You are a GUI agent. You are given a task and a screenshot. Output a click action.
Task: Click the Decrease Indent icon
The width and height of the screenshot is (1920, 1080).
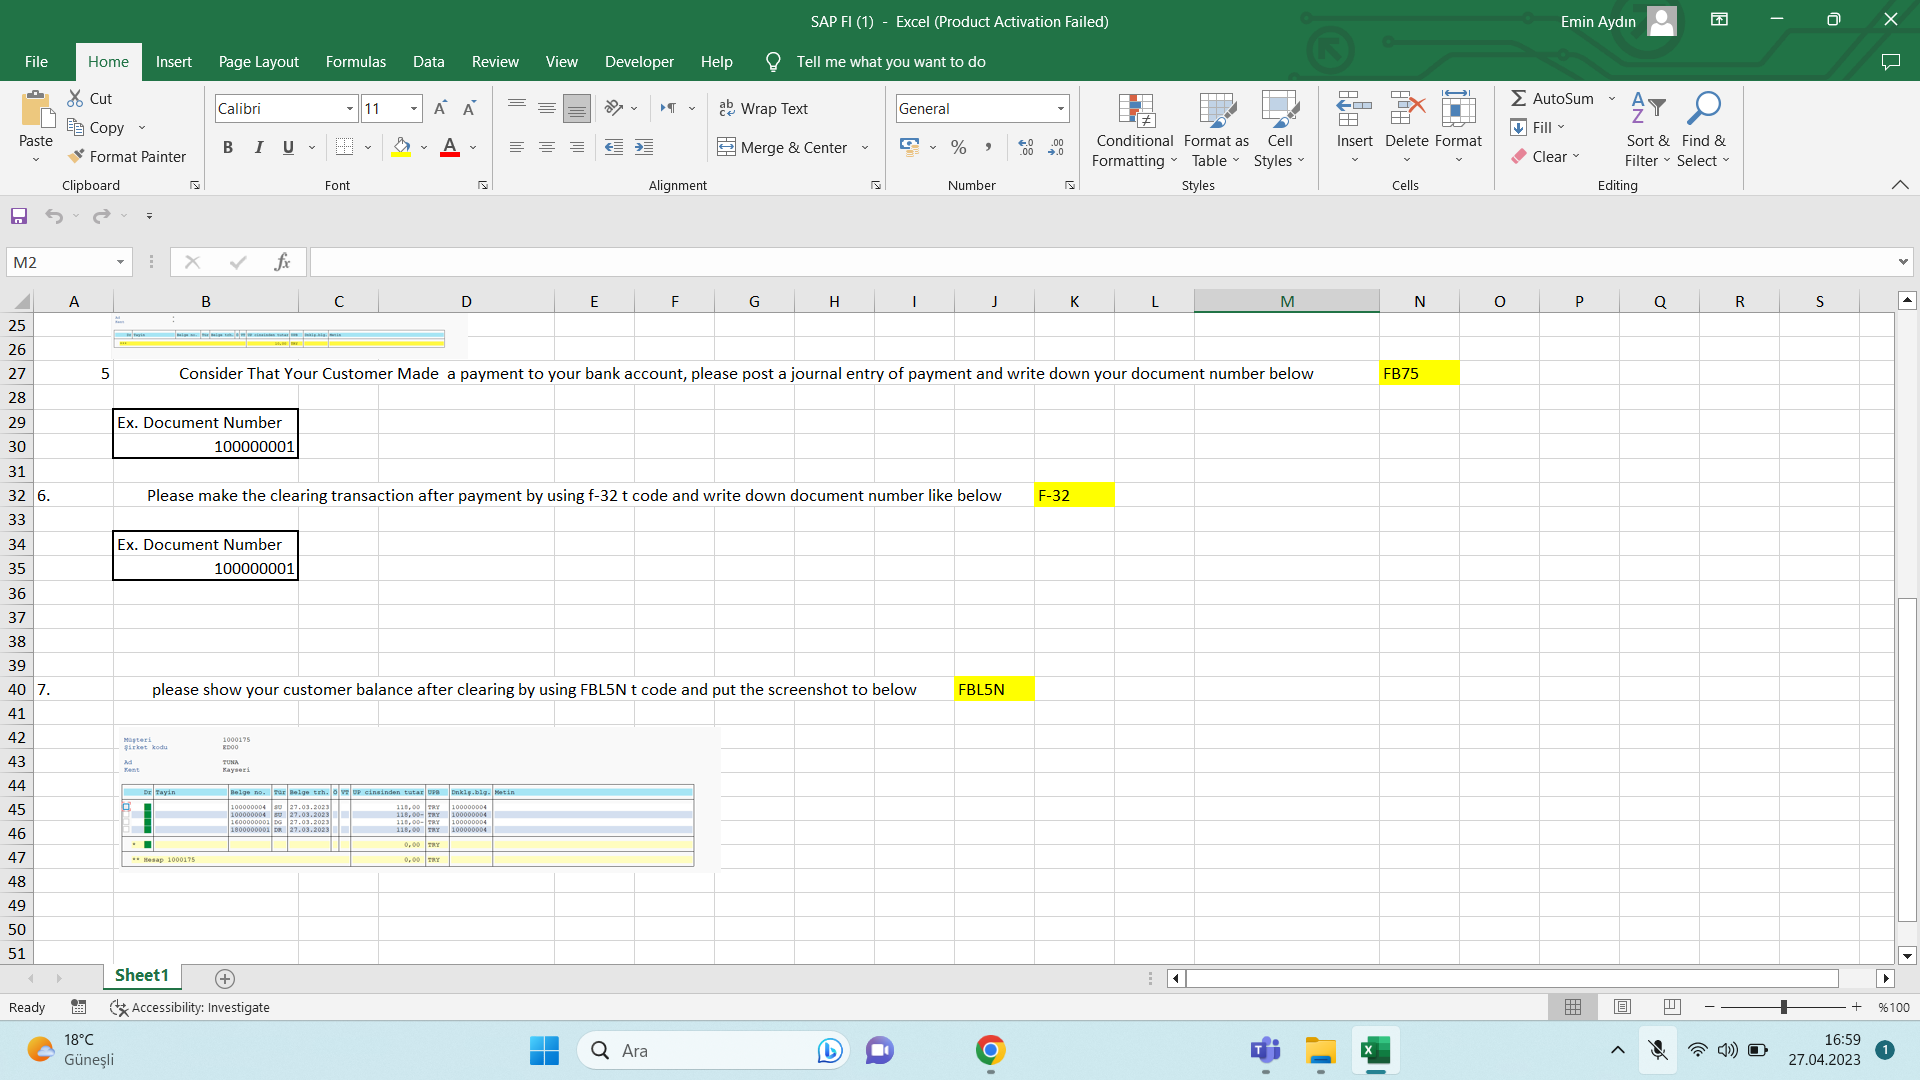pos(614,147)
